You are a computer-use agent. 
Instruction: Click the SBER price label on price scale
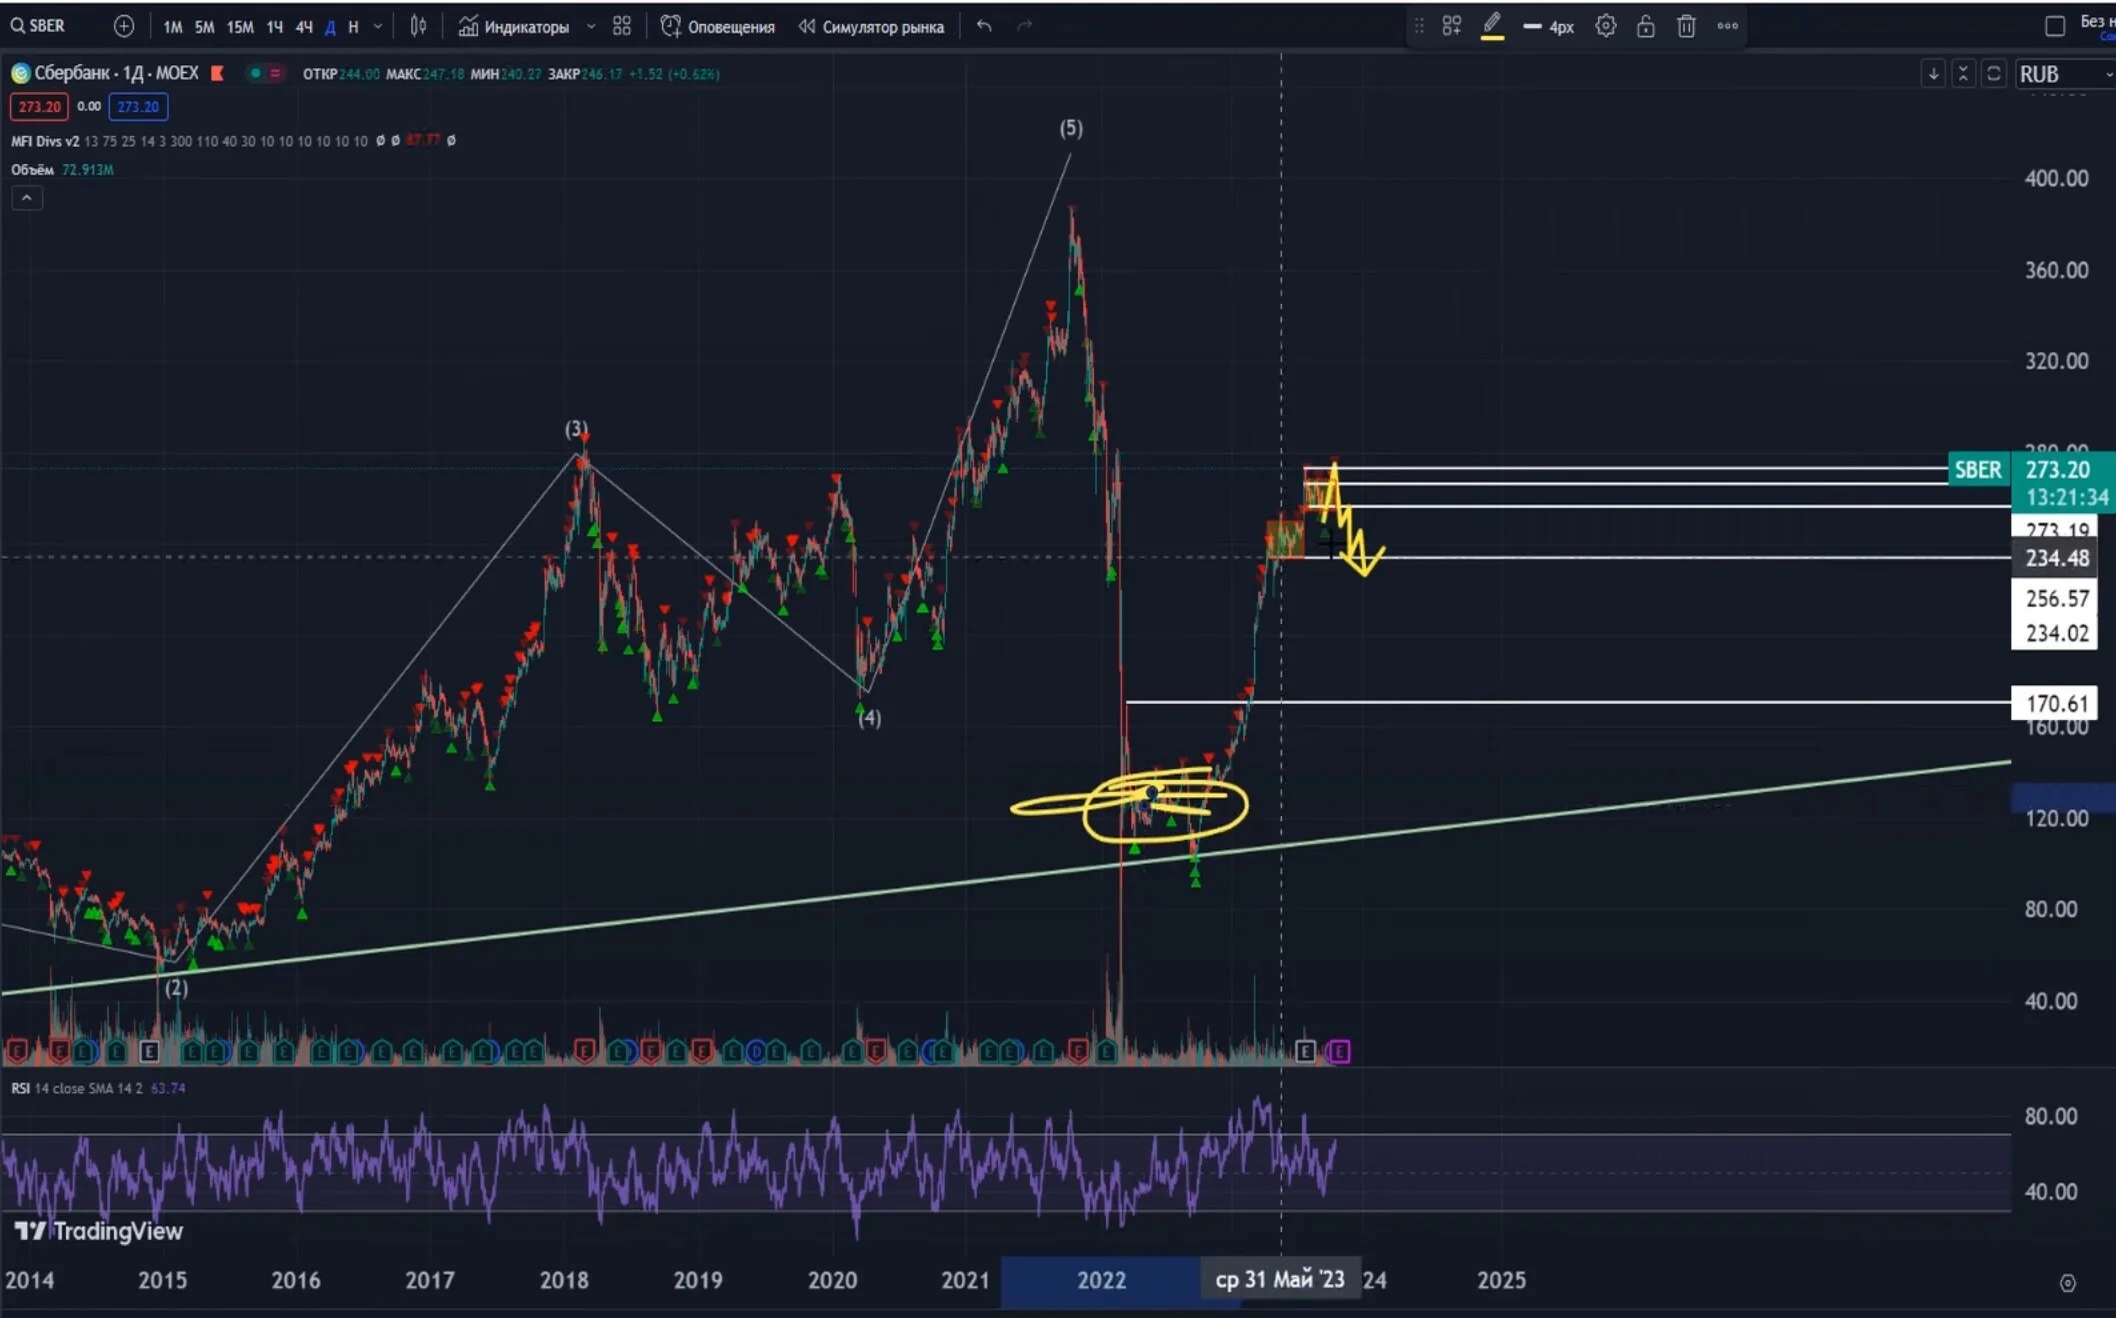[x=1978, y=470]
